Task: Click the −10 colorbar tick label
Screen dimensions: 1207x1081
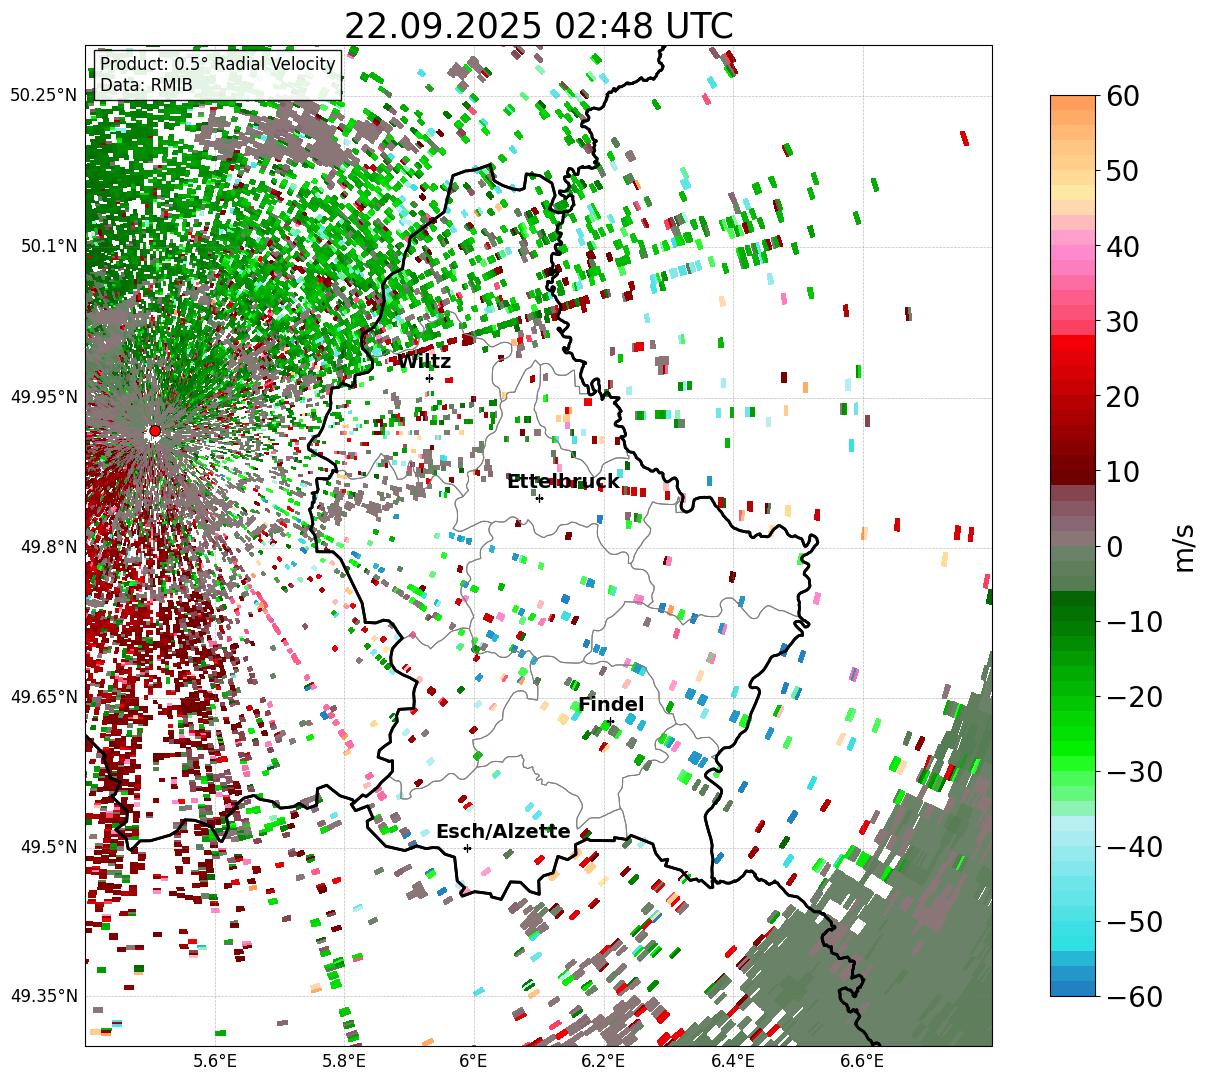Action: coord(1135,621)
